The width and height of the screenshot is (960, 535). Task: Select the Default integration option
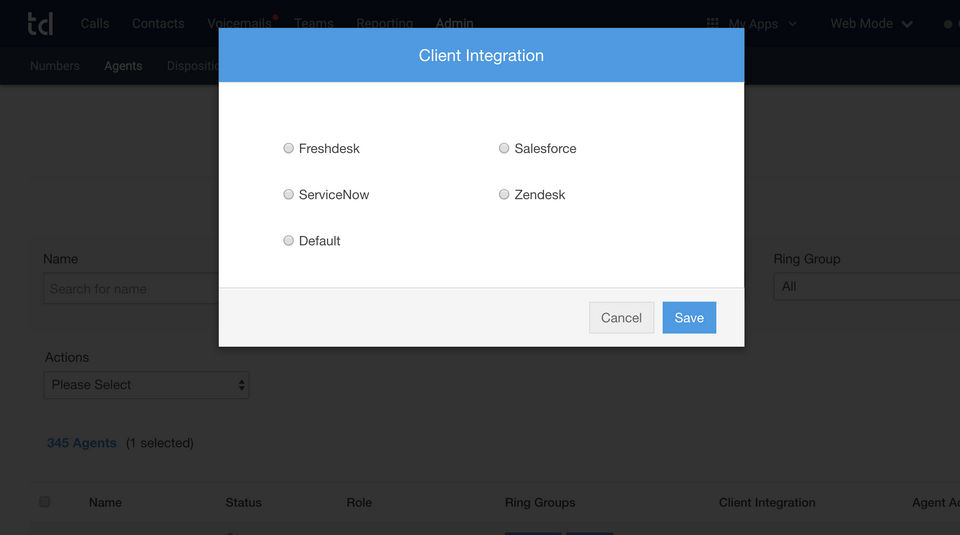click(x=289, y=240)
